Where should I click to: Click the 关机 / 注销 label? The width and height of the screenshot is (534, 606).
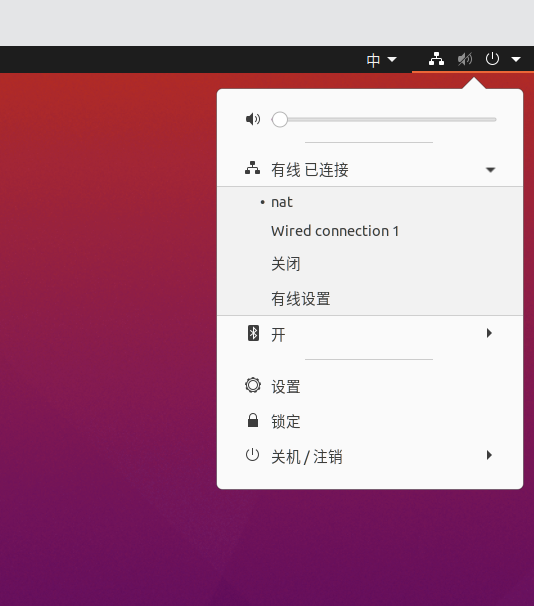pos(307,457)
